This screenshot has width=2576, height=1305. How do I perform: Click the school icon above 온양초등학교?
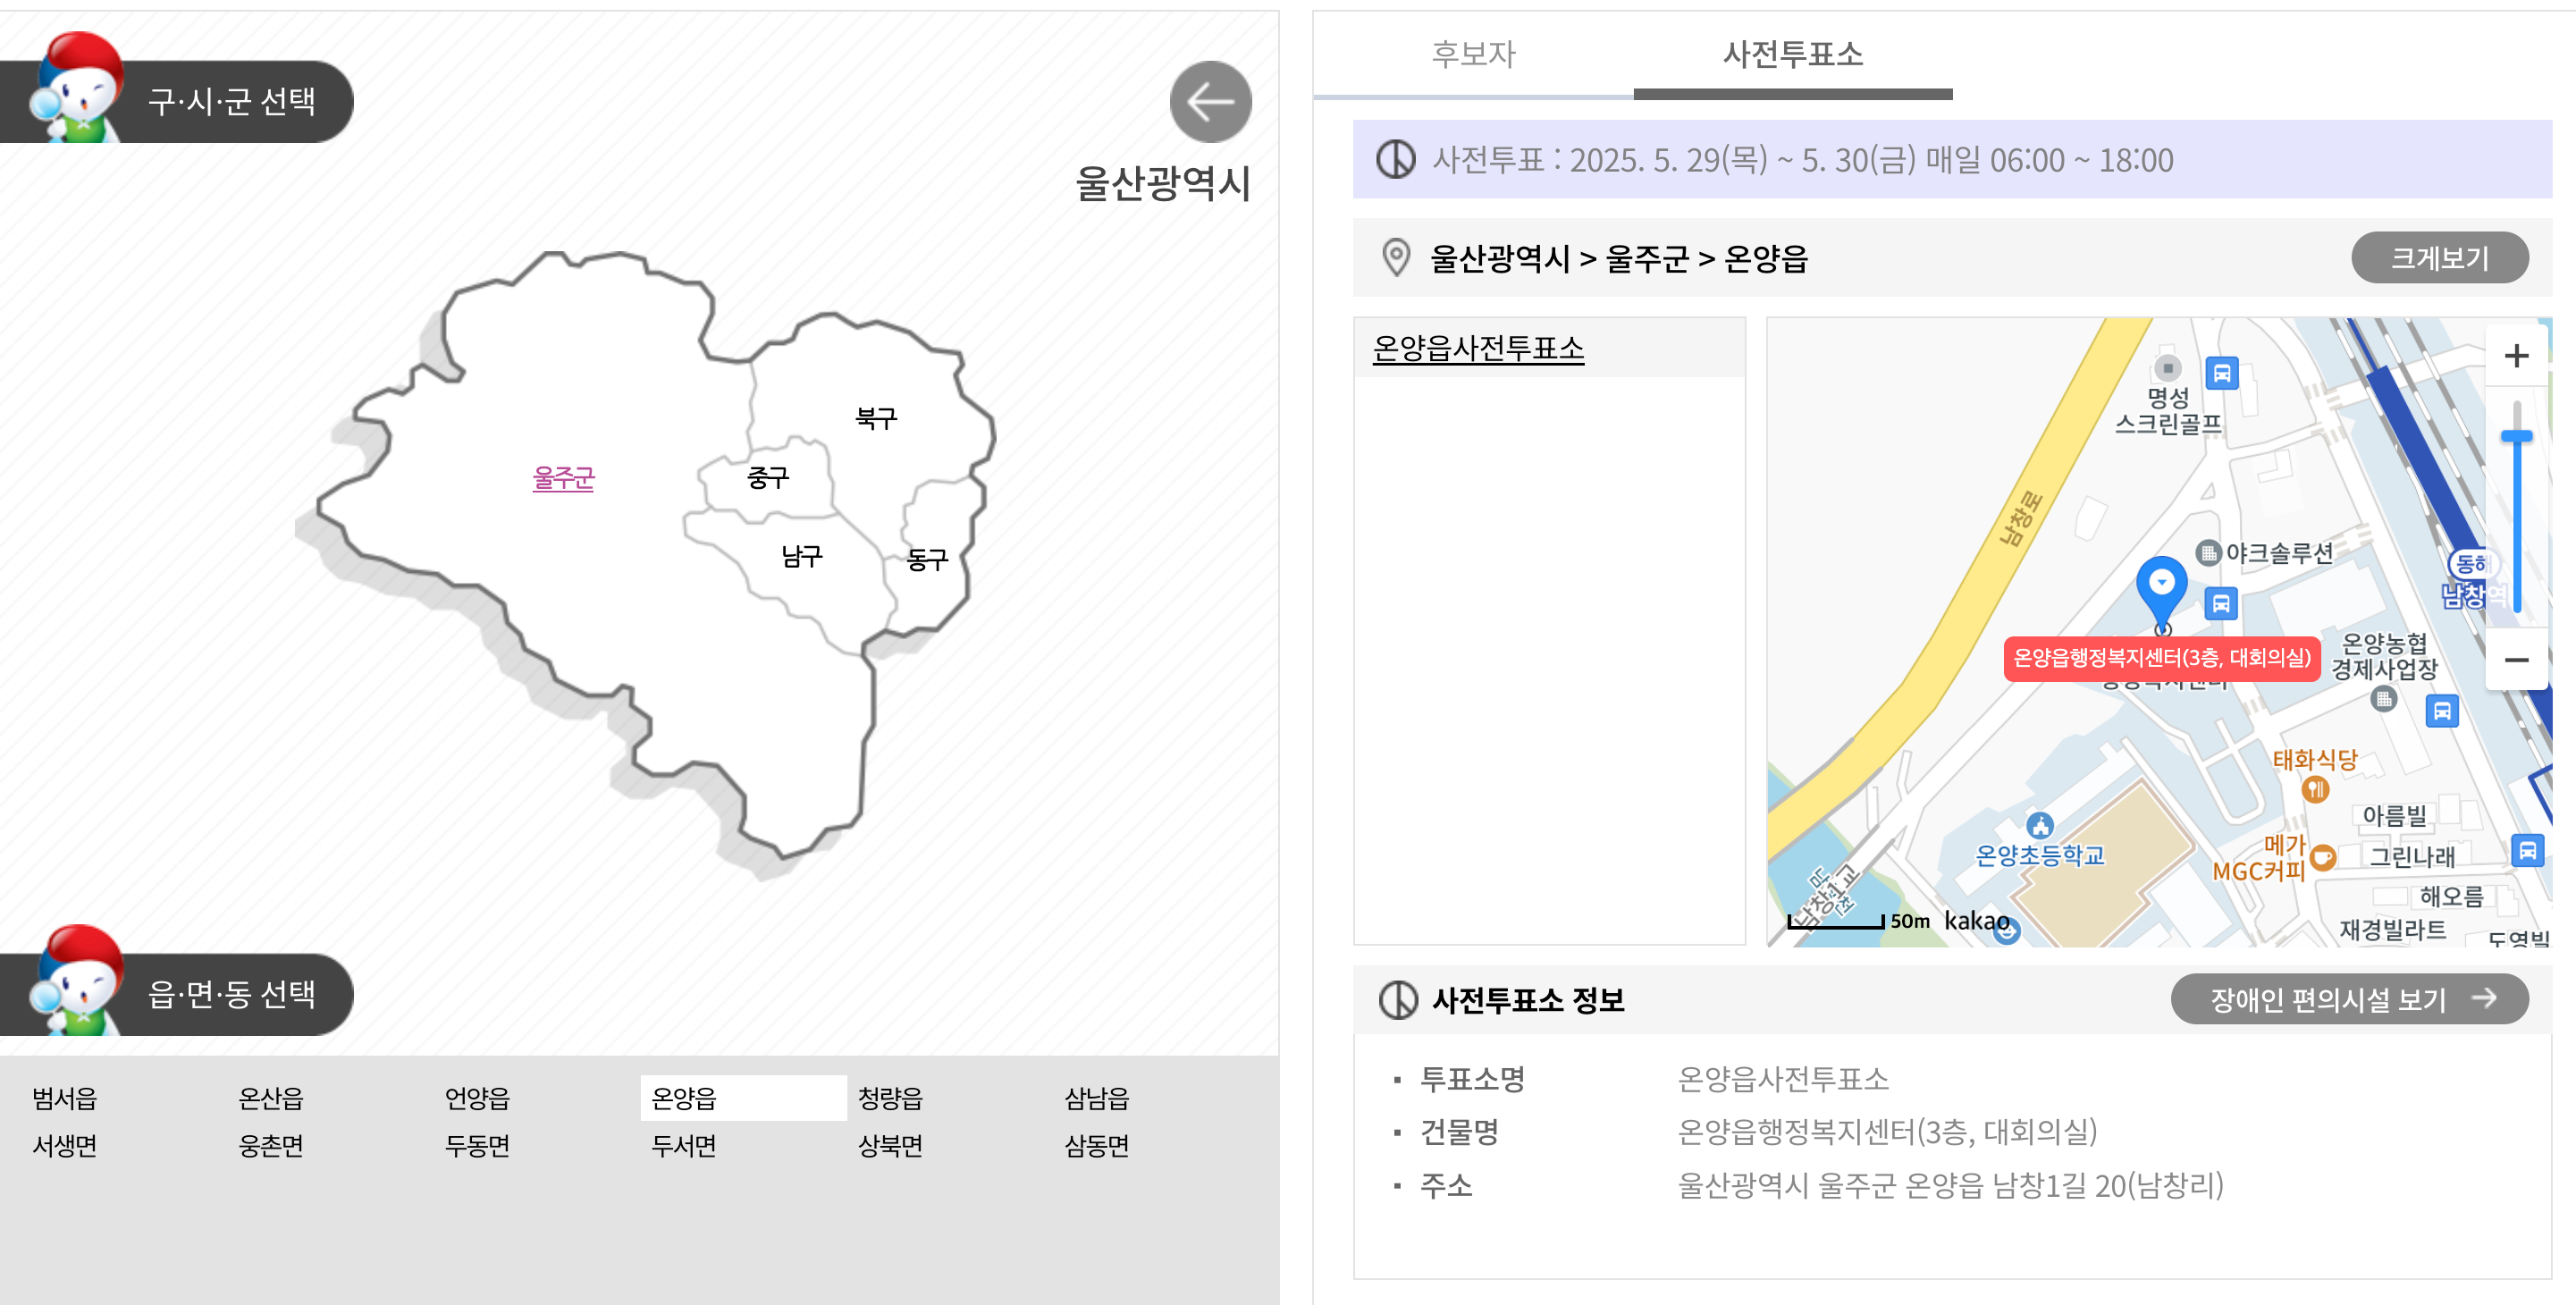coord(2040,826)
